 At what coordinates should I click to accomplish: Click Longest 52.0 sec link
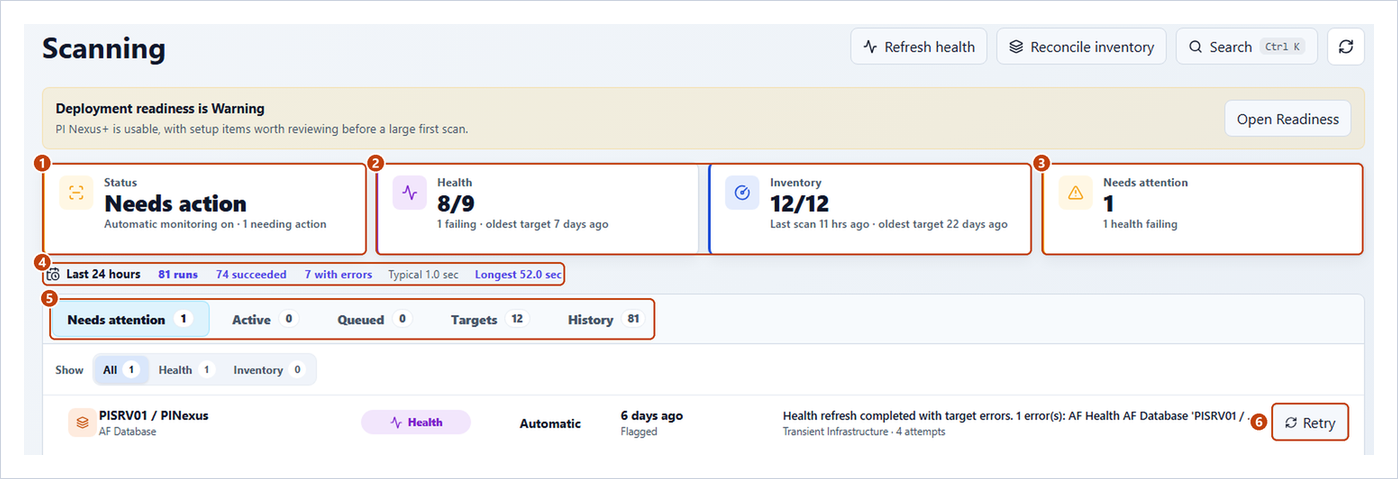tap(519, 274)
